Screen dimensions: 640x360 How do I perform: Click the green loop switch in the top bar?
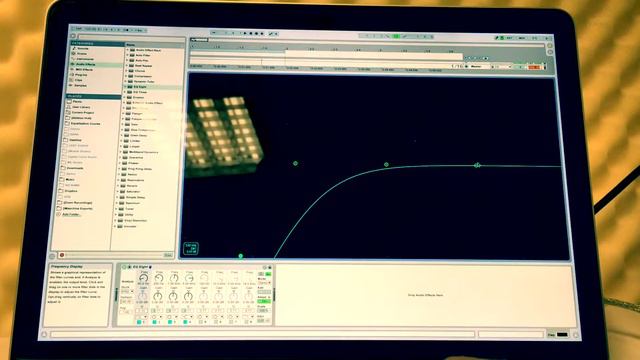pyautogui.click(x=396, y=36)
